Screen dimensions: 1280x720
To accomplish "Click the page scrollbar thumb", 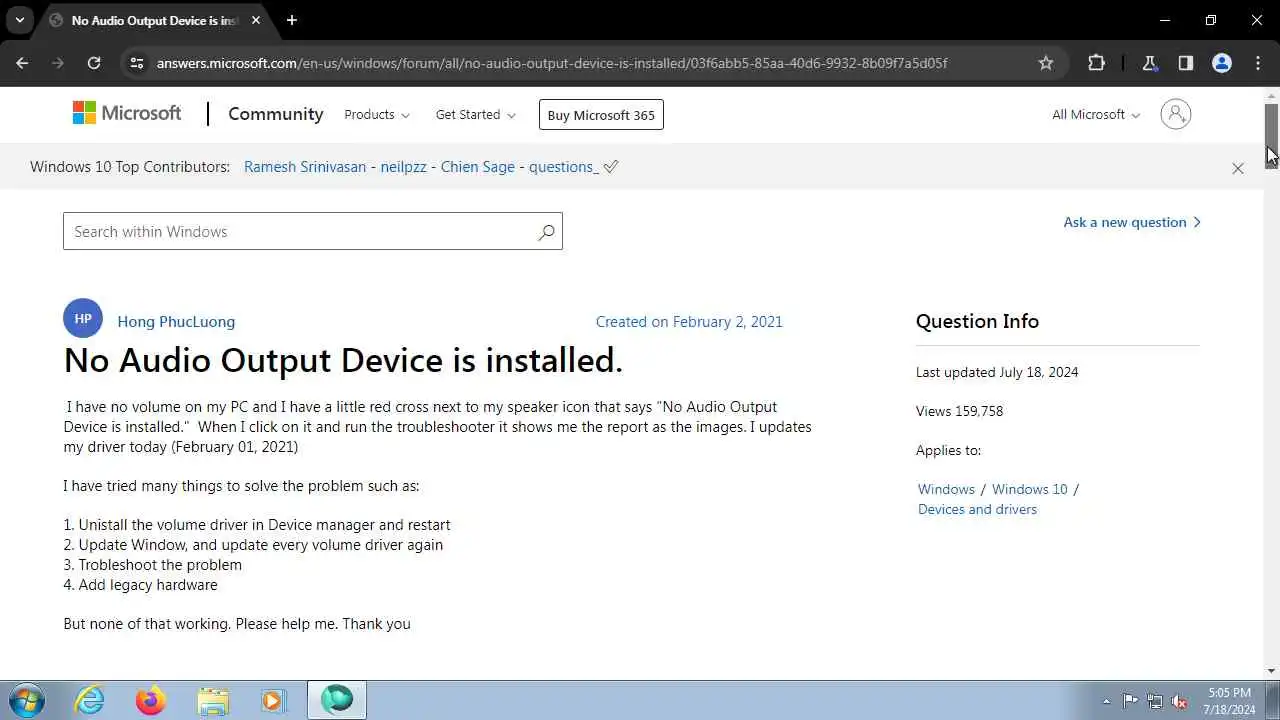I will [x=1271, y=136].
